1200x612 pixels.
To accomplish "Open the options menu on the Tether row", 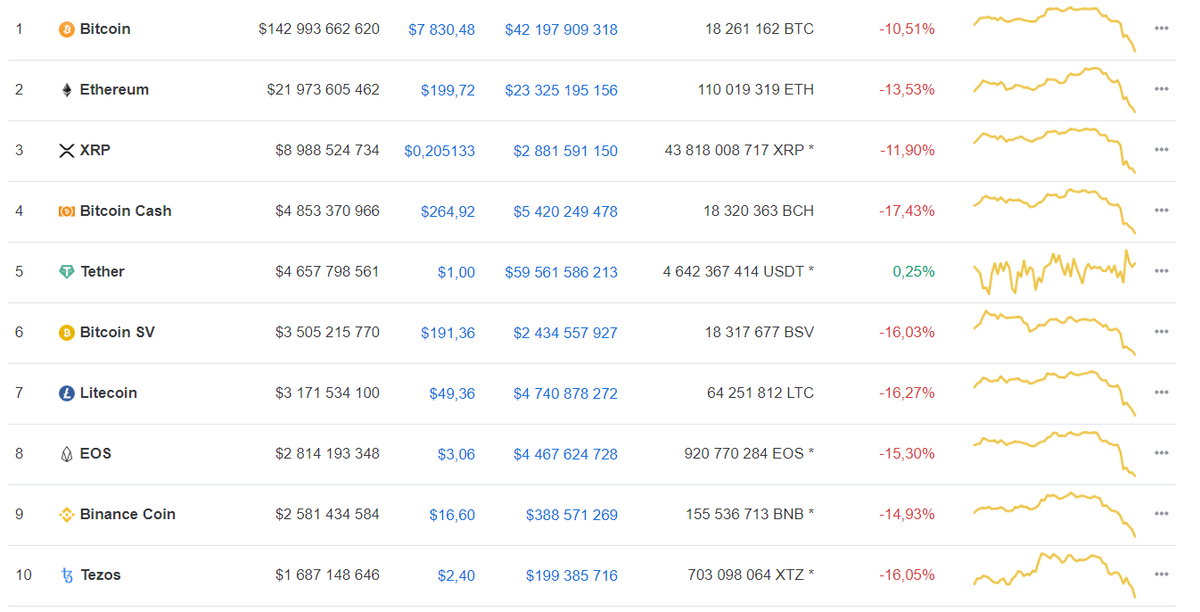I will click(1161, 271).
